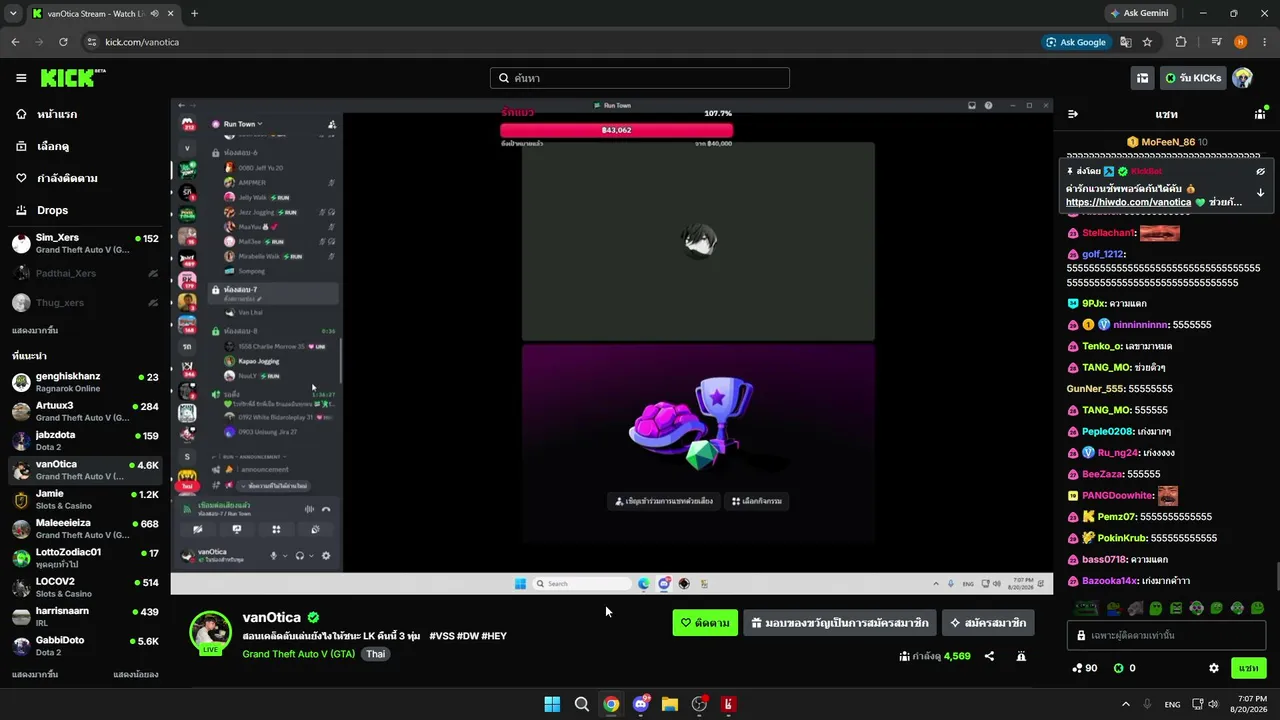Collapse the chat panel with arrow icon
Viewport: 1280px width, 720px height.
1073,114
